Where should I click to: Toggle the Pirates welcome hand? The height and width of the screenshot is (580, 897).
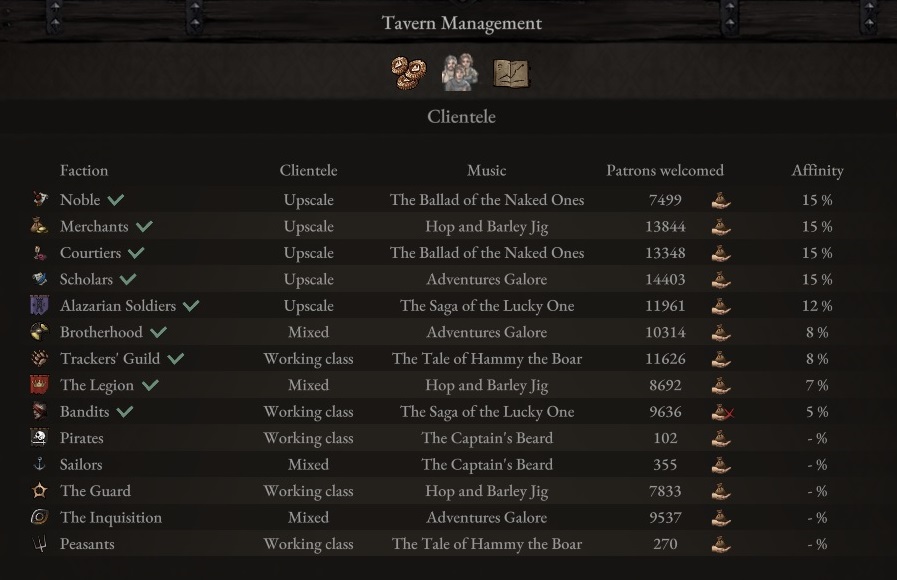point(721,438)
